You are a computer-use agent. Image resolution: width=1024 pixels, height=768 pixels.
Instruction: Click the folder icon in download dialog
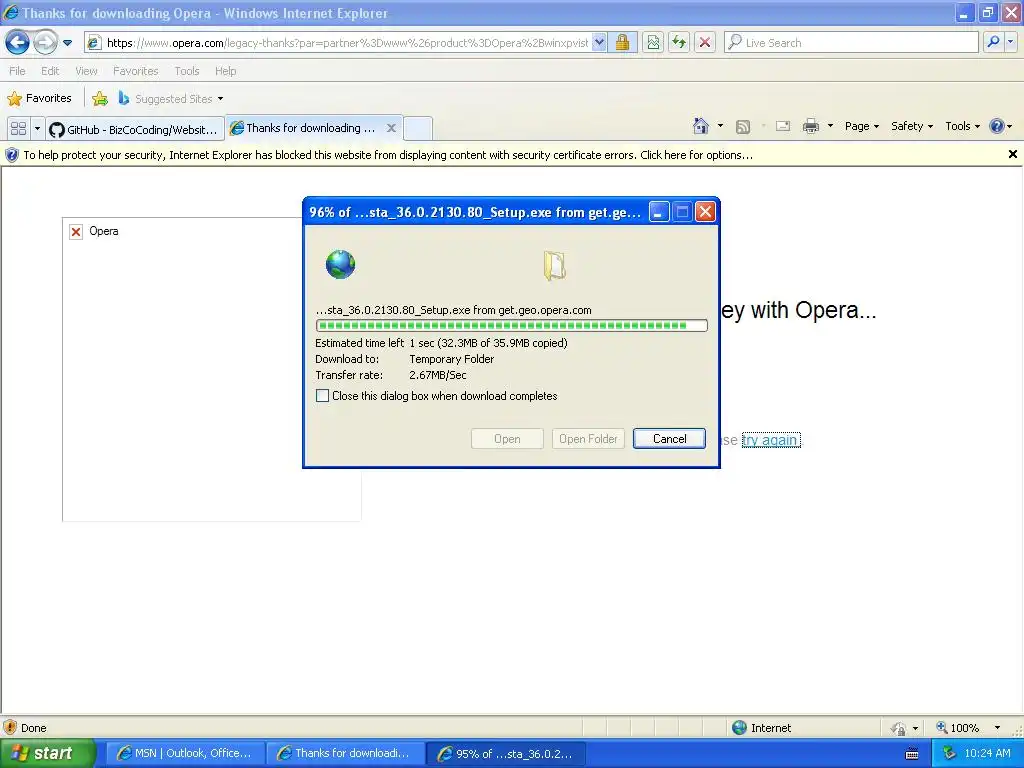pos(554,265)
